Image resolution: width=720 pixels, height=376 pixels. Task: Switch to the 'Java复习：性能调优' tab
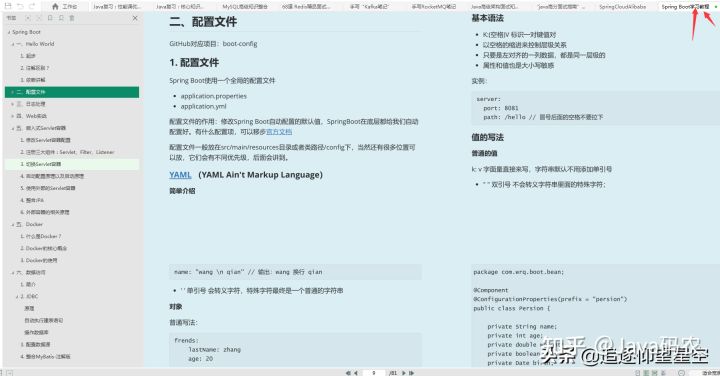pyautogui.click(x=117, y=7)
